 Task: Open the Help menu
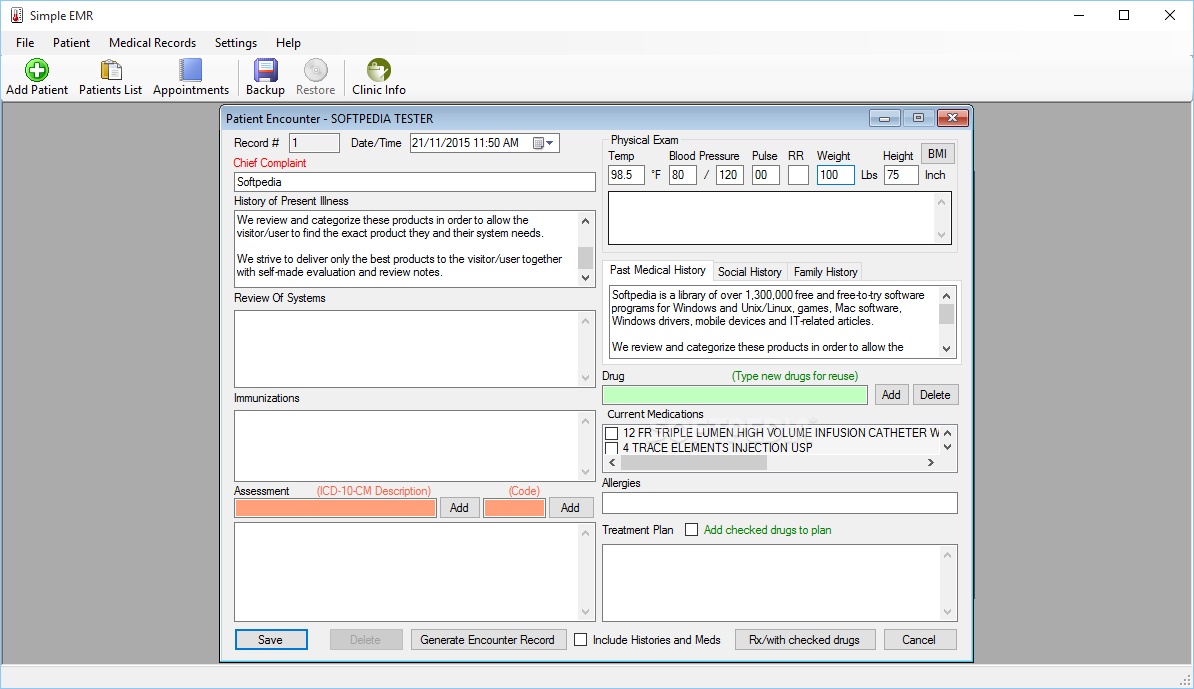[x=288, y=43]
